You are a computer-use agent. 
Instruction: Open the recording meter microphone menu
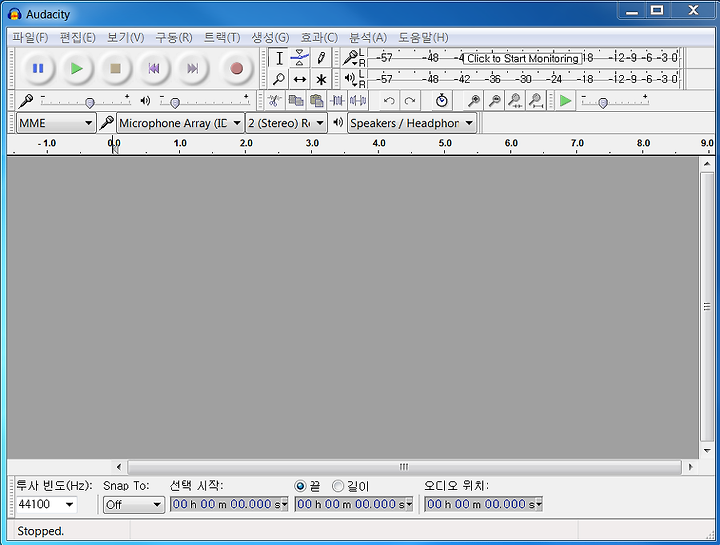[350, 58]
